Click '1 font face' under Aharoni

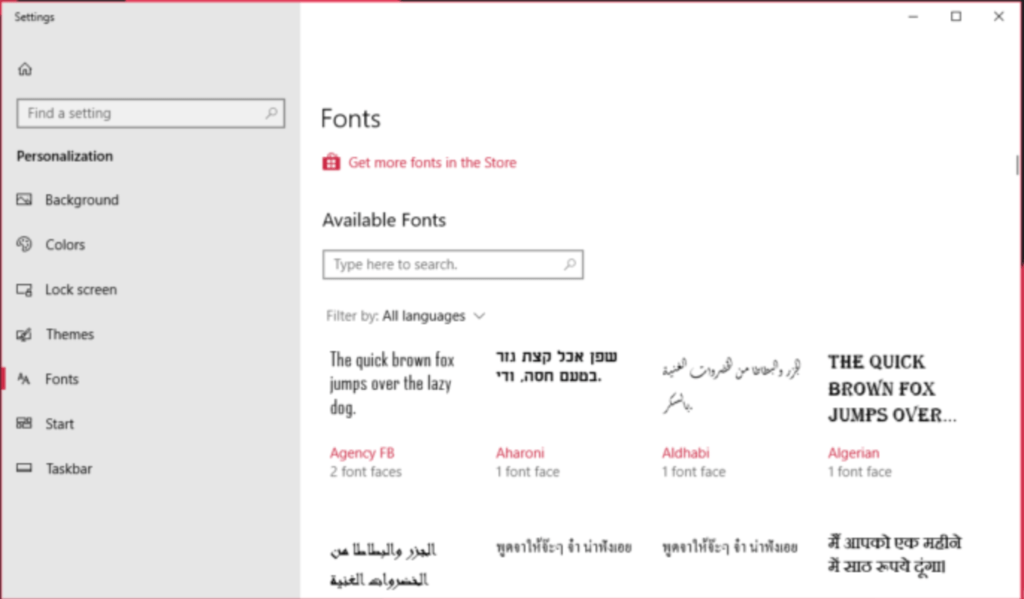528,472
